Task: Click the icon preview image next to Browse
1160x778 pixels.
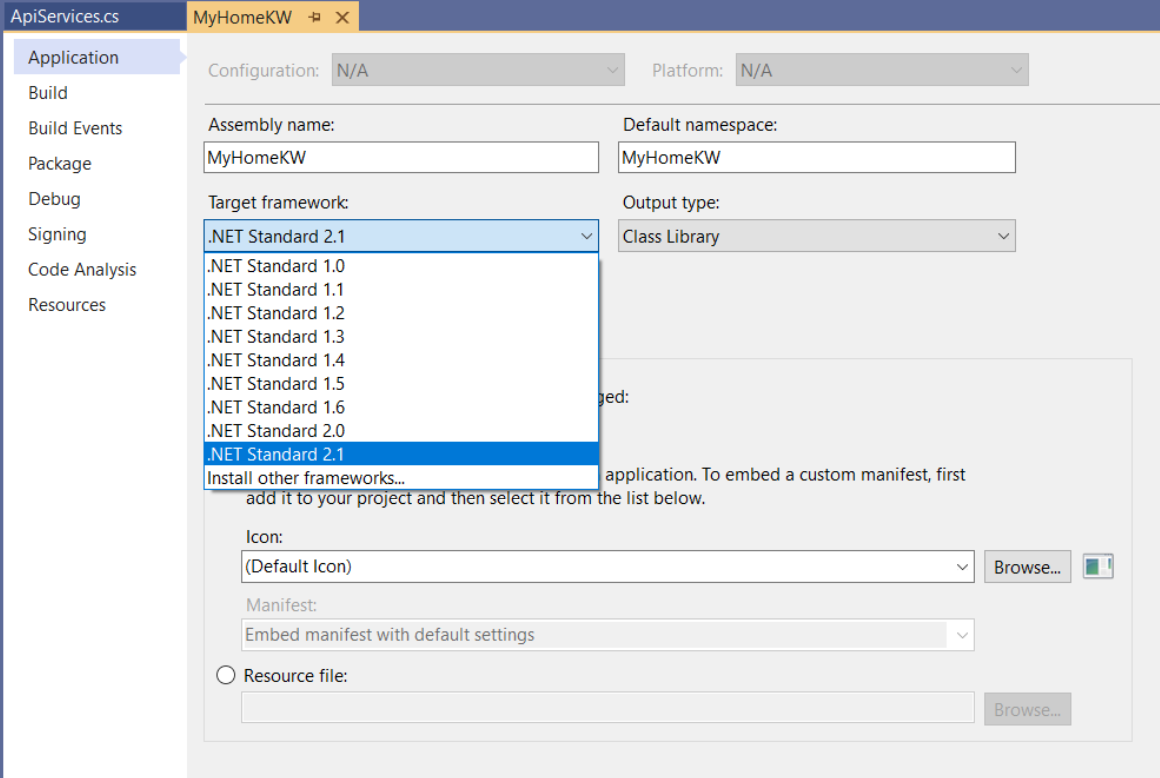Action: pyautogui.click(x=1098, y=566)
